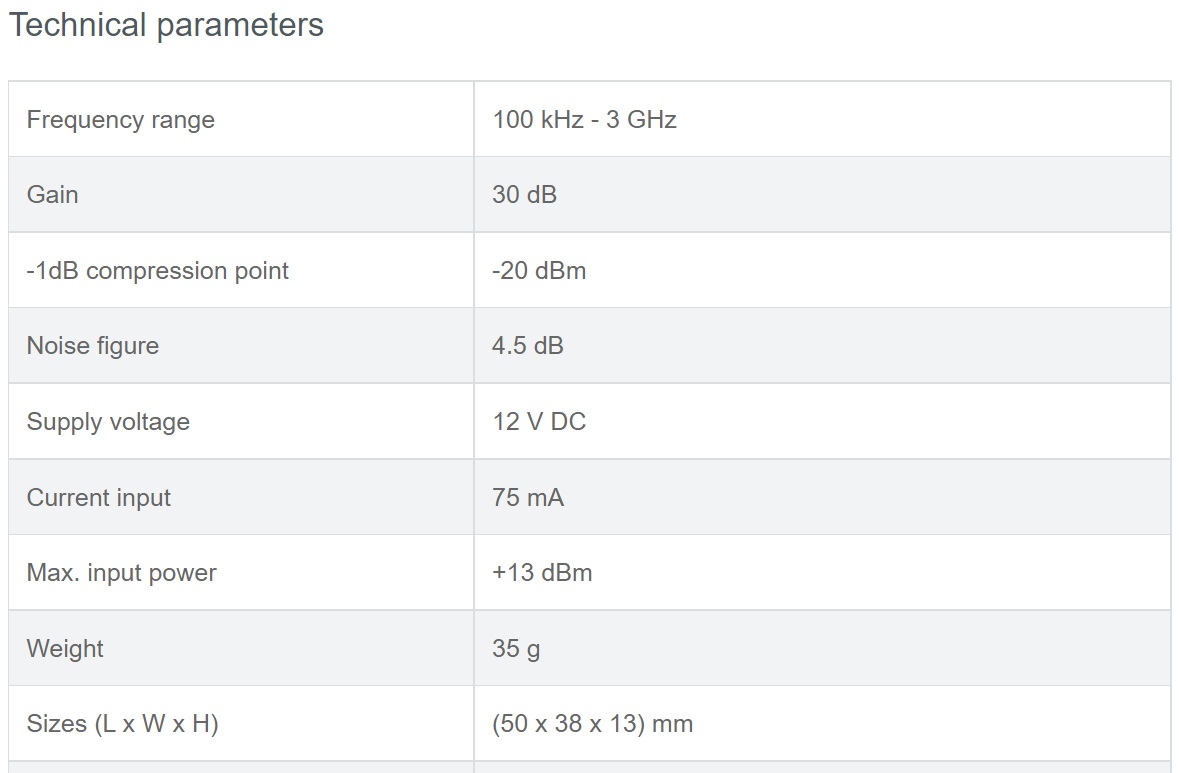Viewport: 1179px width, 773px height.
Task: Click the 30 dB gain value
Action: (x=524, y=195)
